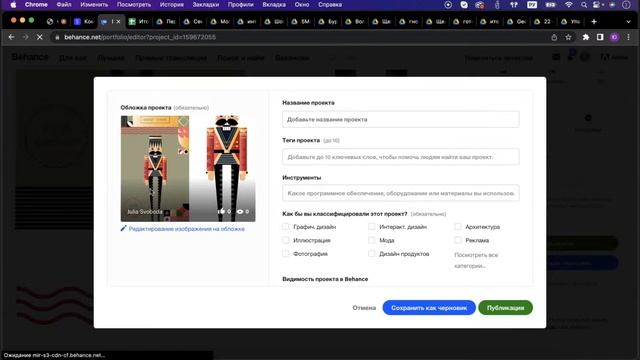This screenshot has width=640, height=360.
Task: Open the extensions puzzle icon
Action: (x=586, y=37)
